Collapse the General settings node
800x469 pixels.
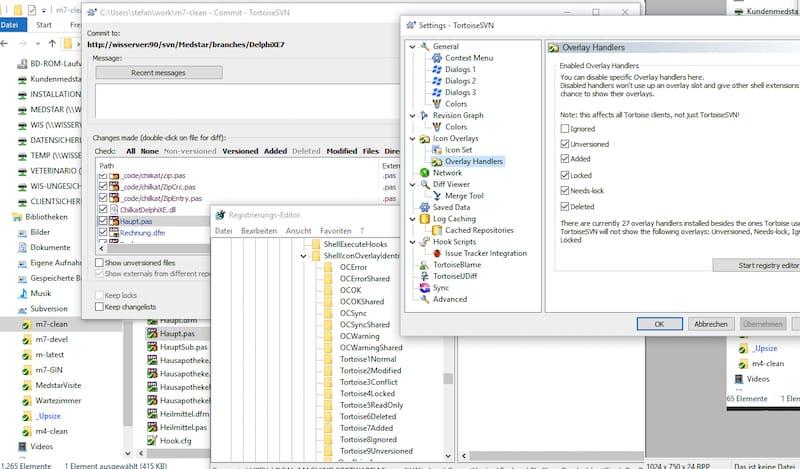click(x=412, y=46)
